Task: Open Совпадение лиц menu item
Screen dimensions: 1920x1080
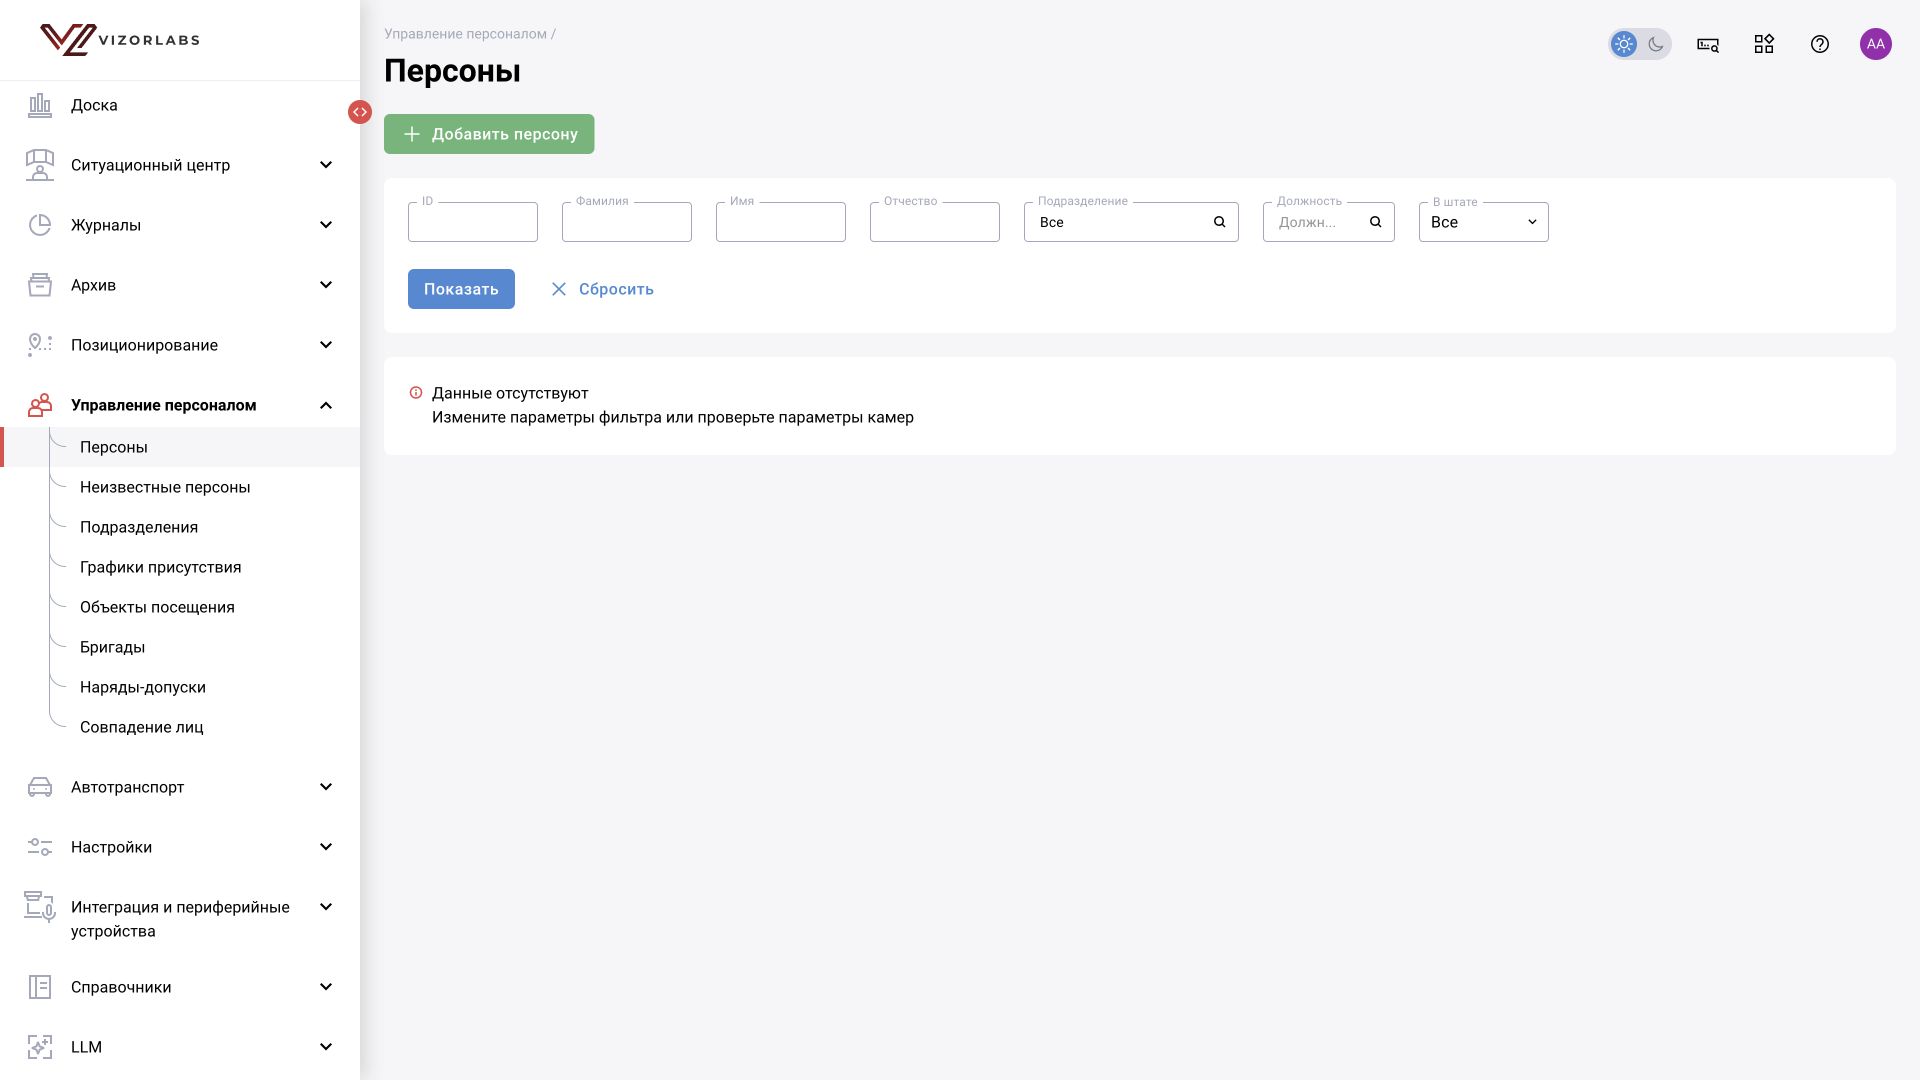Action: [180, 727]
